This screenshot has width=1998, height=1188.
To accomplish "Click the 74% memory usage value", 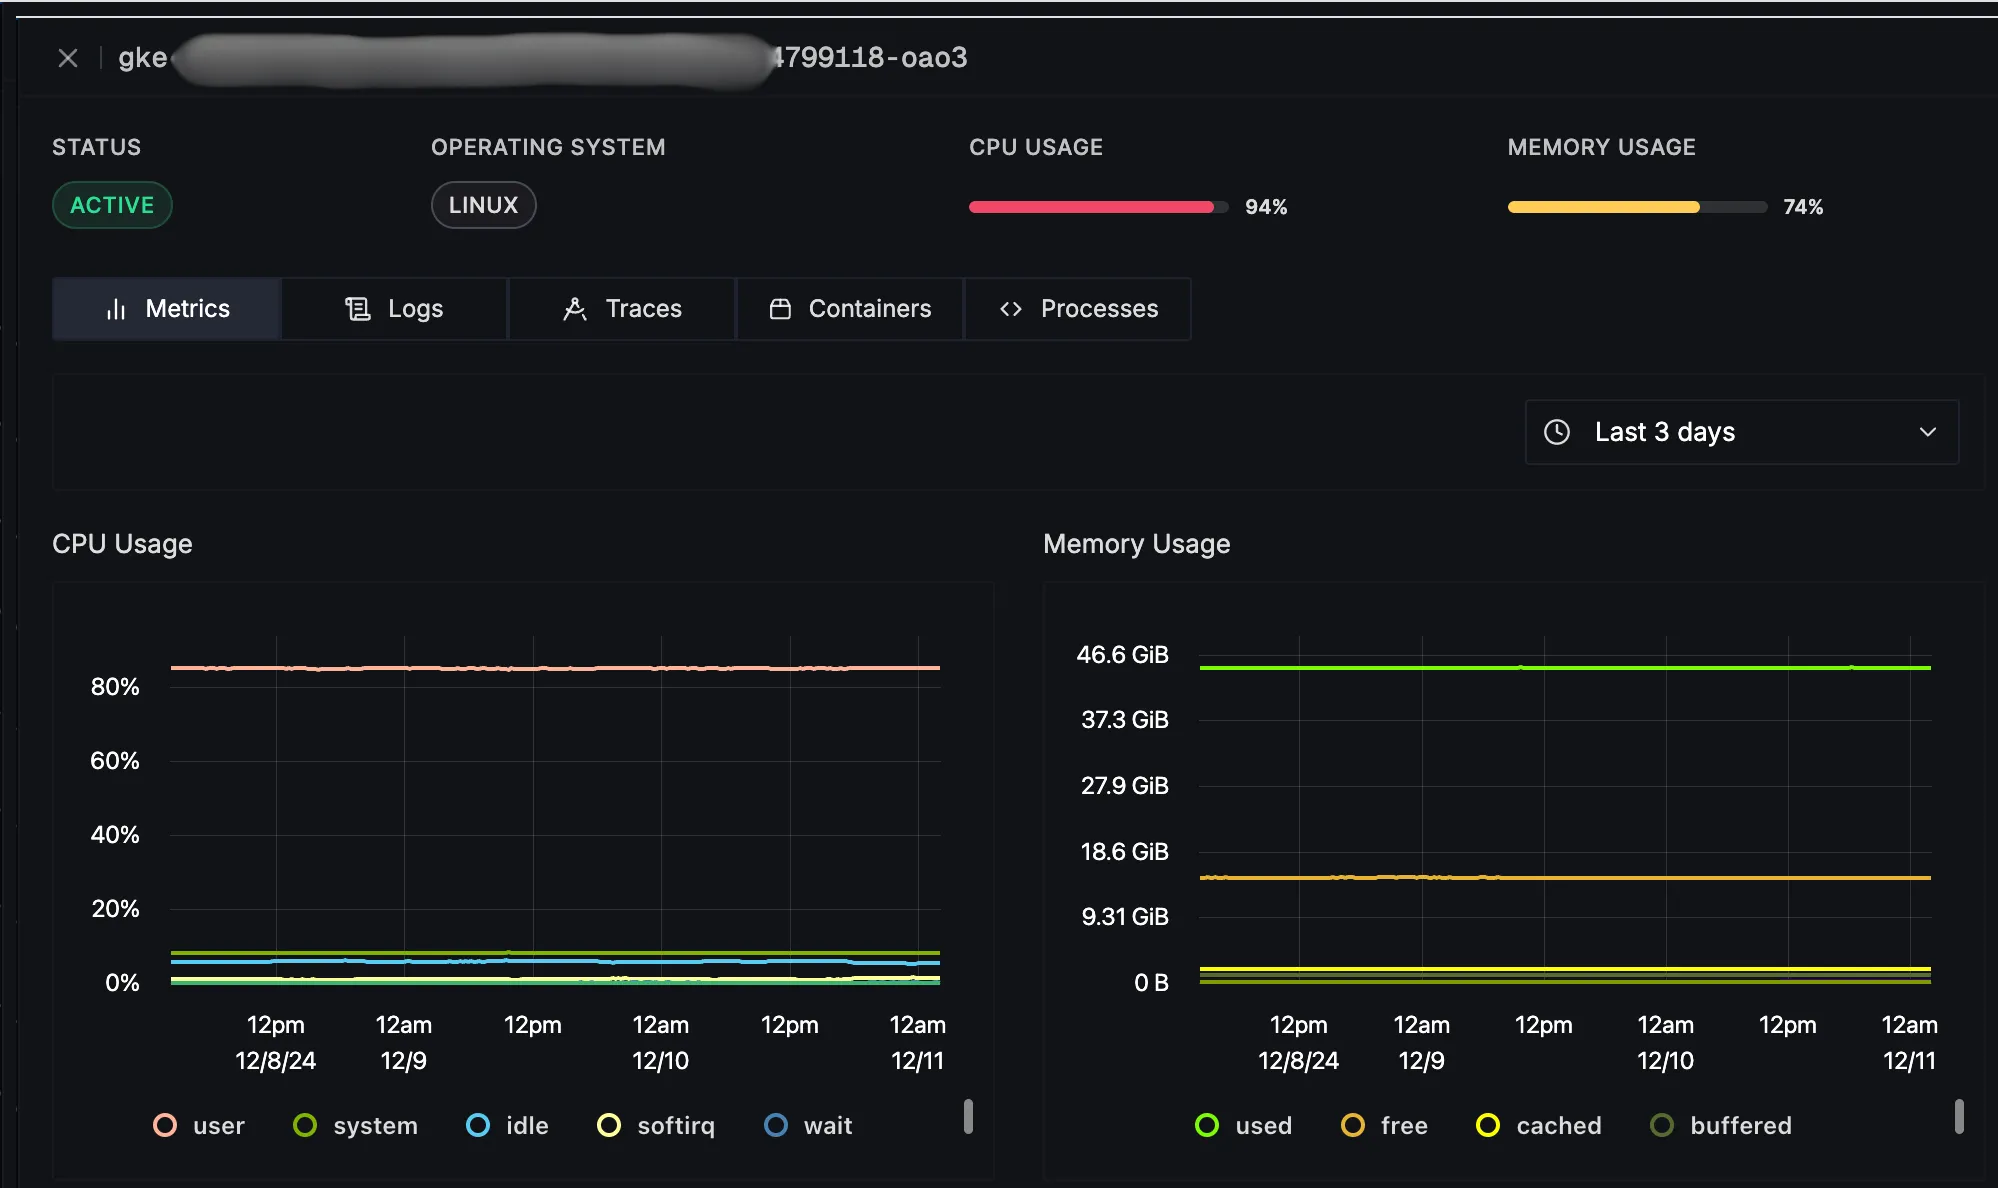I will [1803, 207].
